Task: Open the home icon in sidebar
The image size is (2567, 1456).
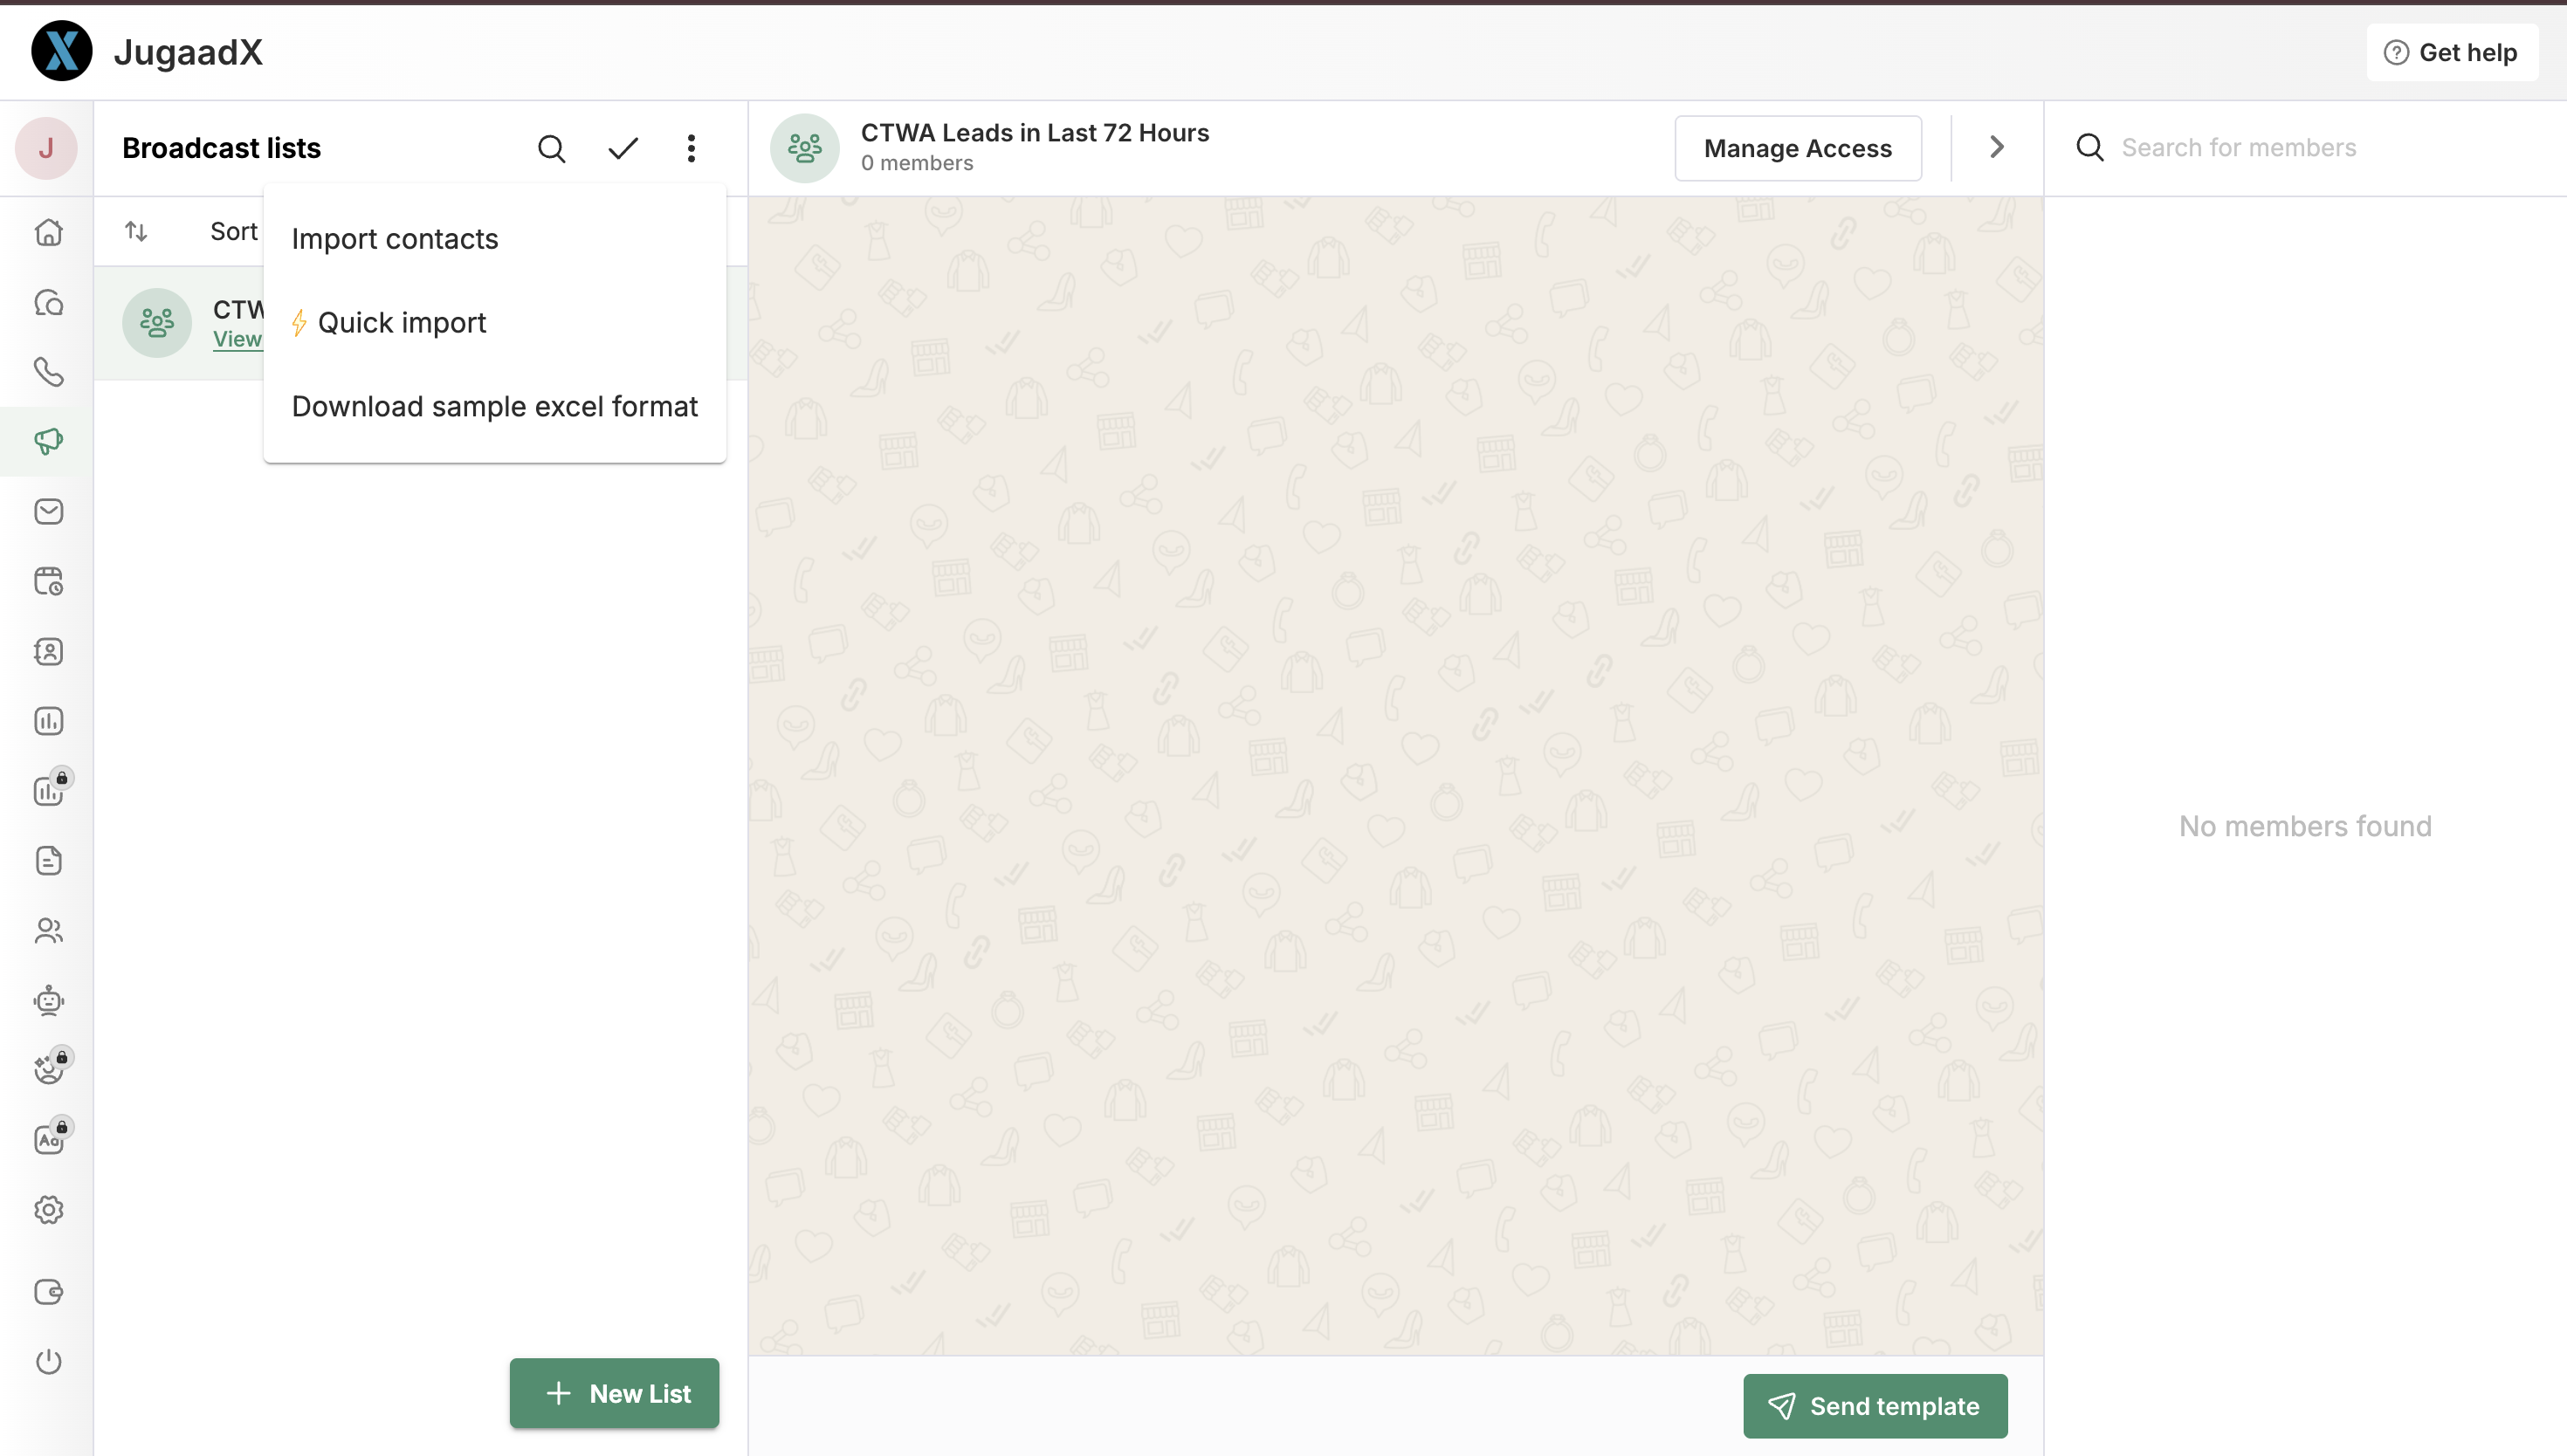Action: point(48,232)
